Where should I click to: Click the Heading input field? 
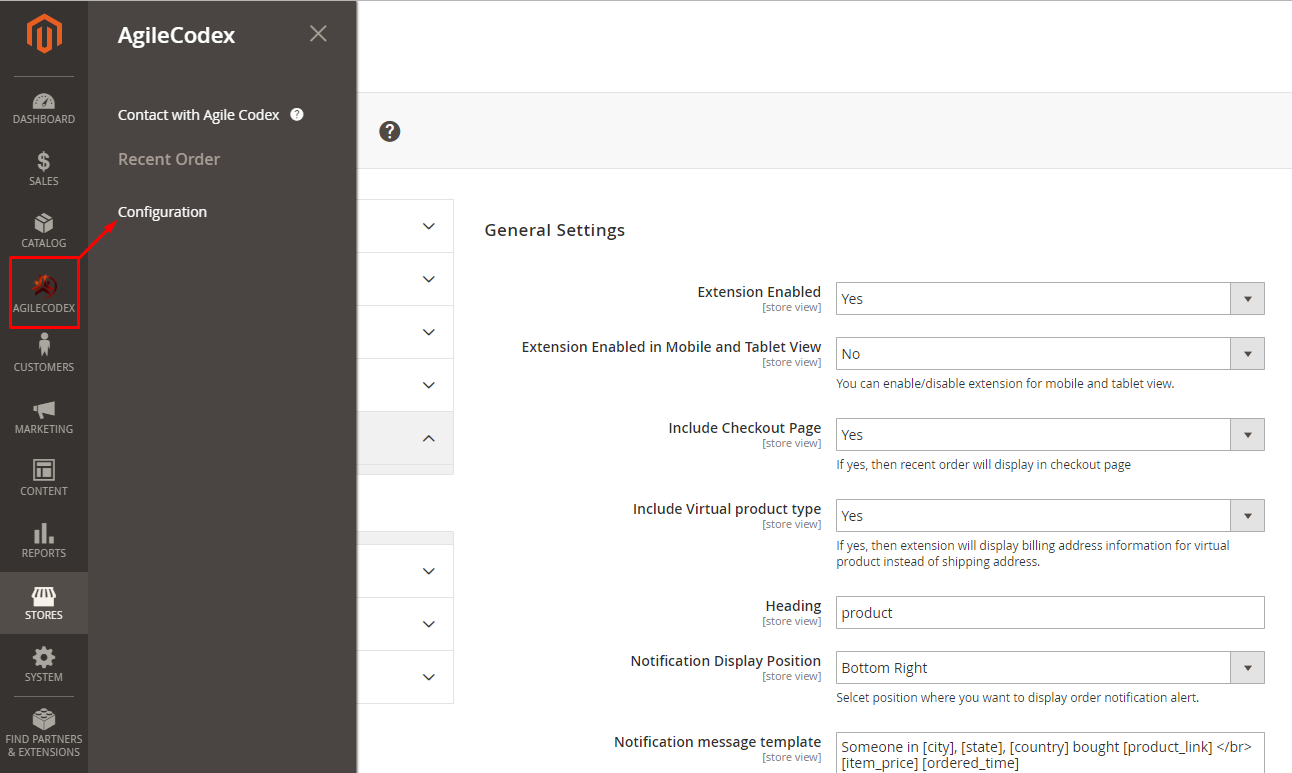pyautogui.click(x=1050, y=613)
